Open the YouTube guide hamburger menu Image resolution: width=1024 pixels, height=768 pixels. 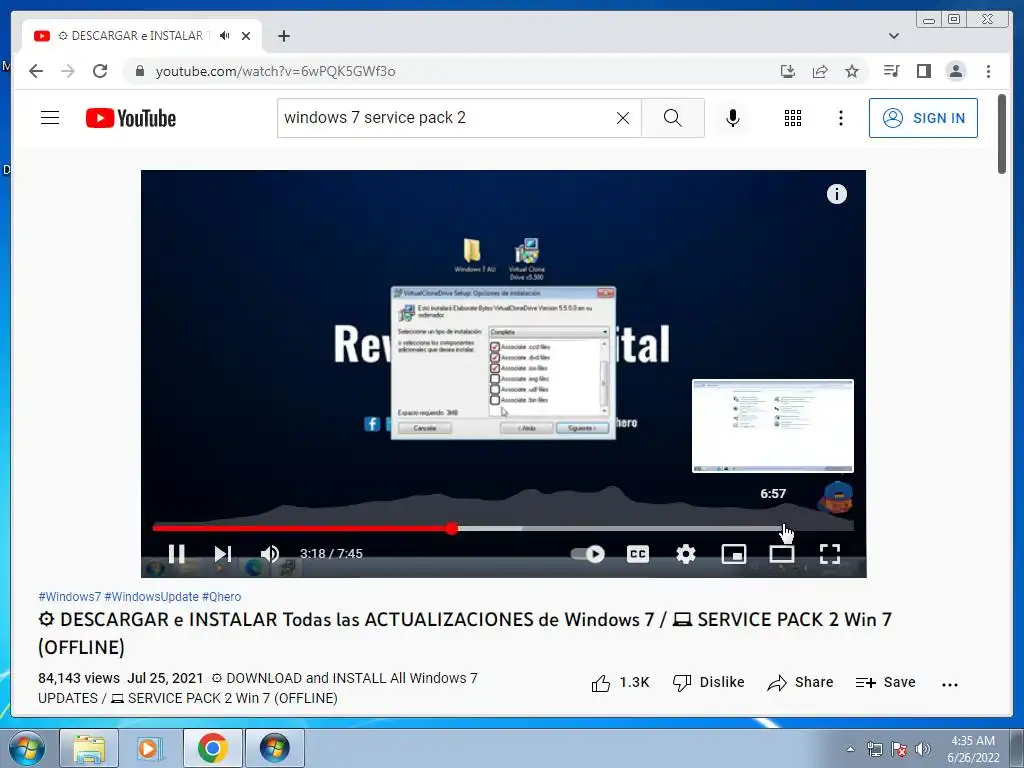coord(50,118)
